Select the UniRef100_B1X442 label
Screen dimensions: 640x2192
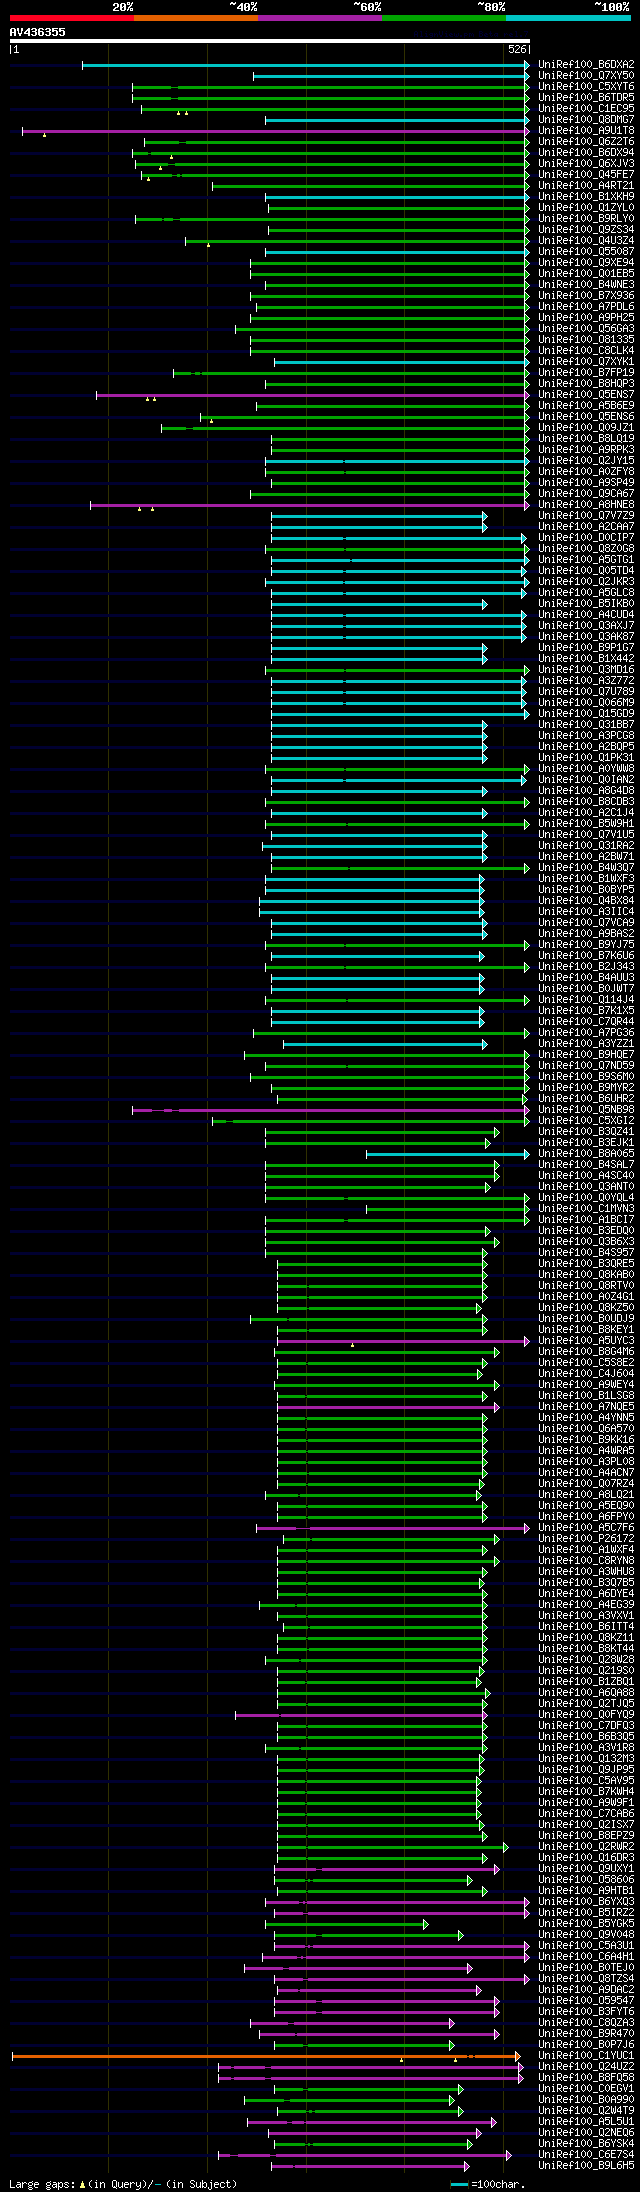click(586, 659)
